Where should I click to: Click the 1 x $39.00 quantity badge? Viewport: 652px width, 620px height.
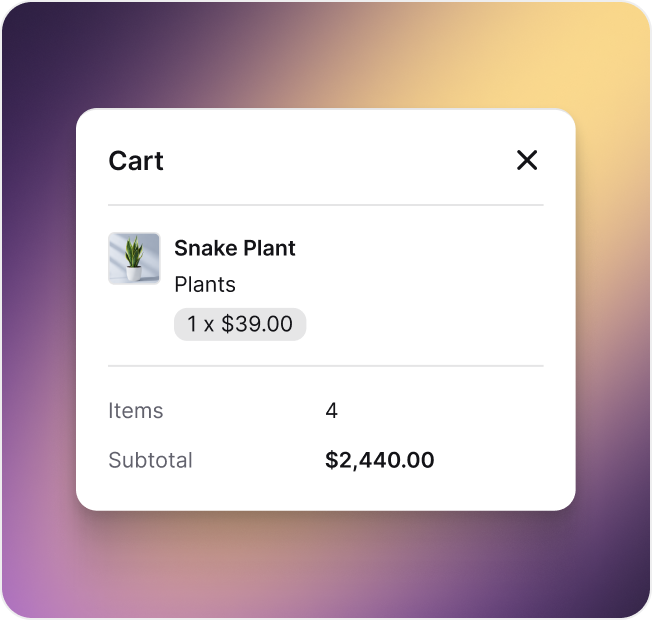pyautogui.click(x=240, y=324)
